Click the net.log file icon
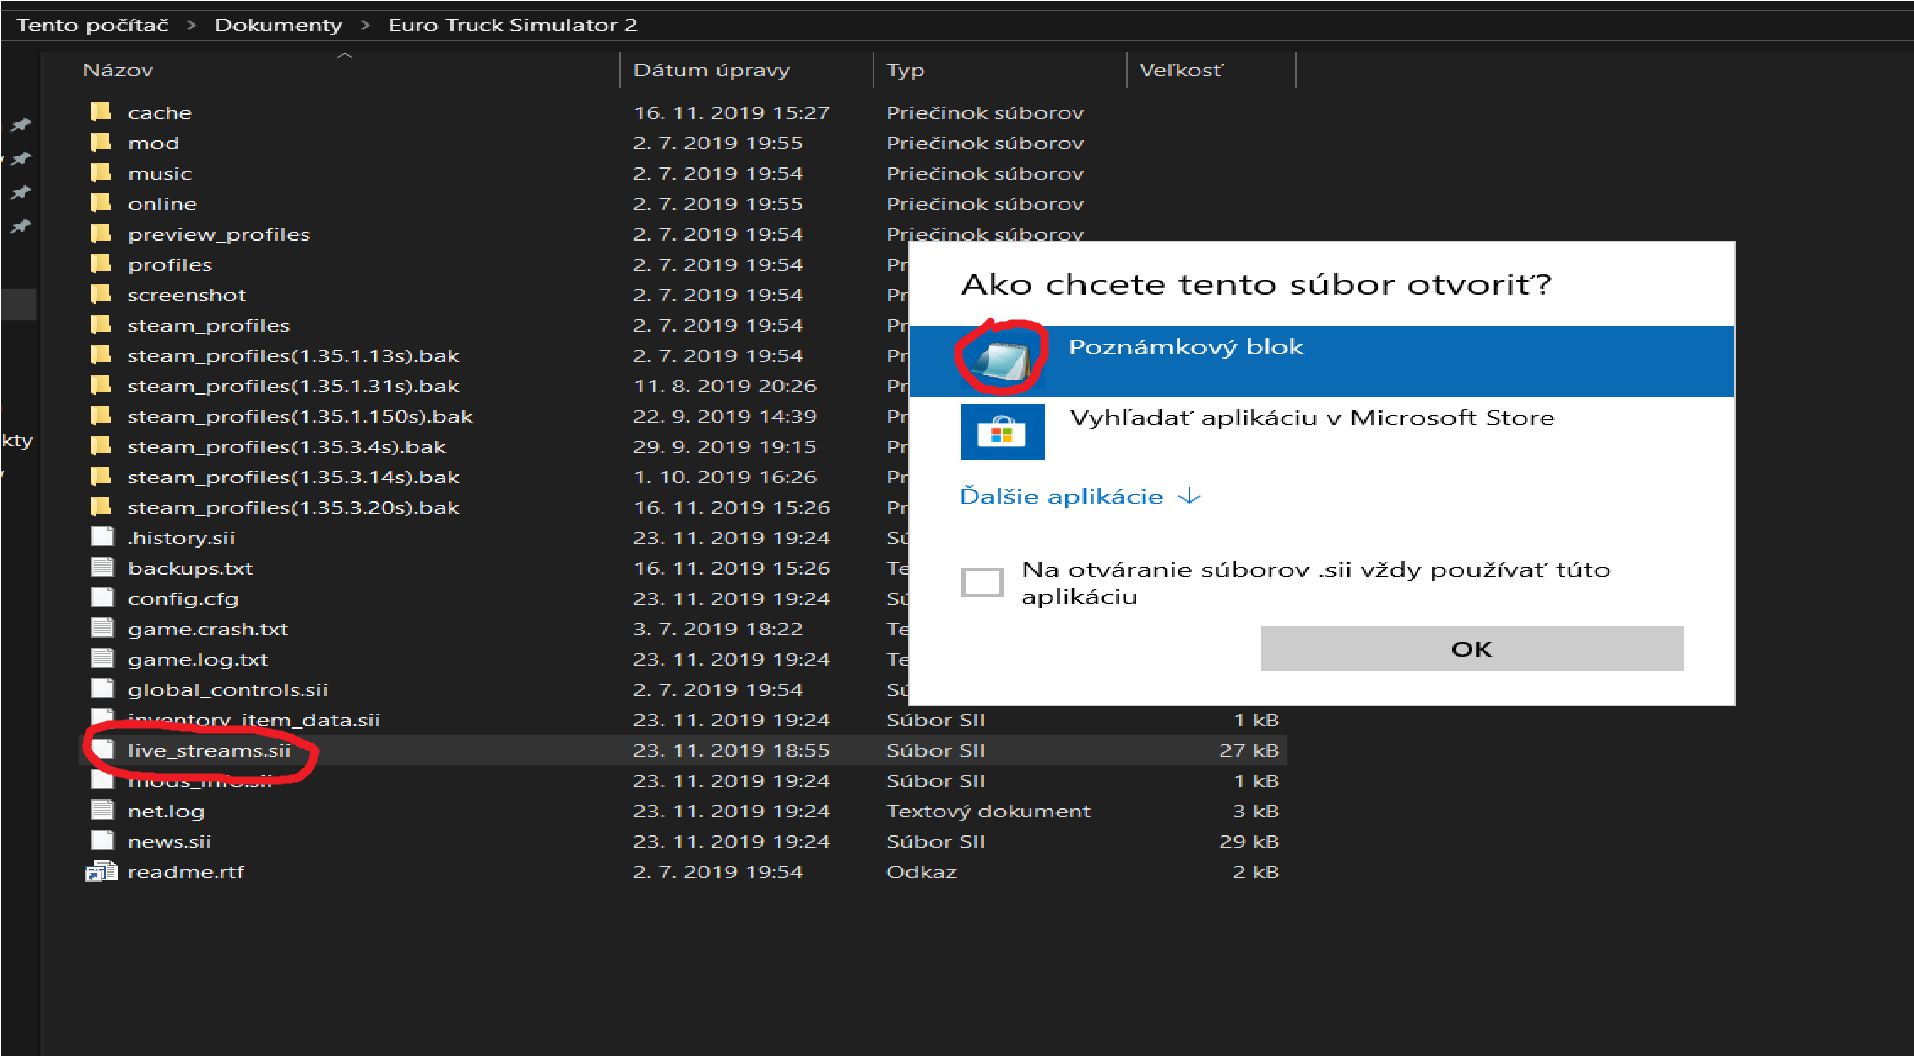This screenshot has width=1914, height=1056. pos(102,810)
